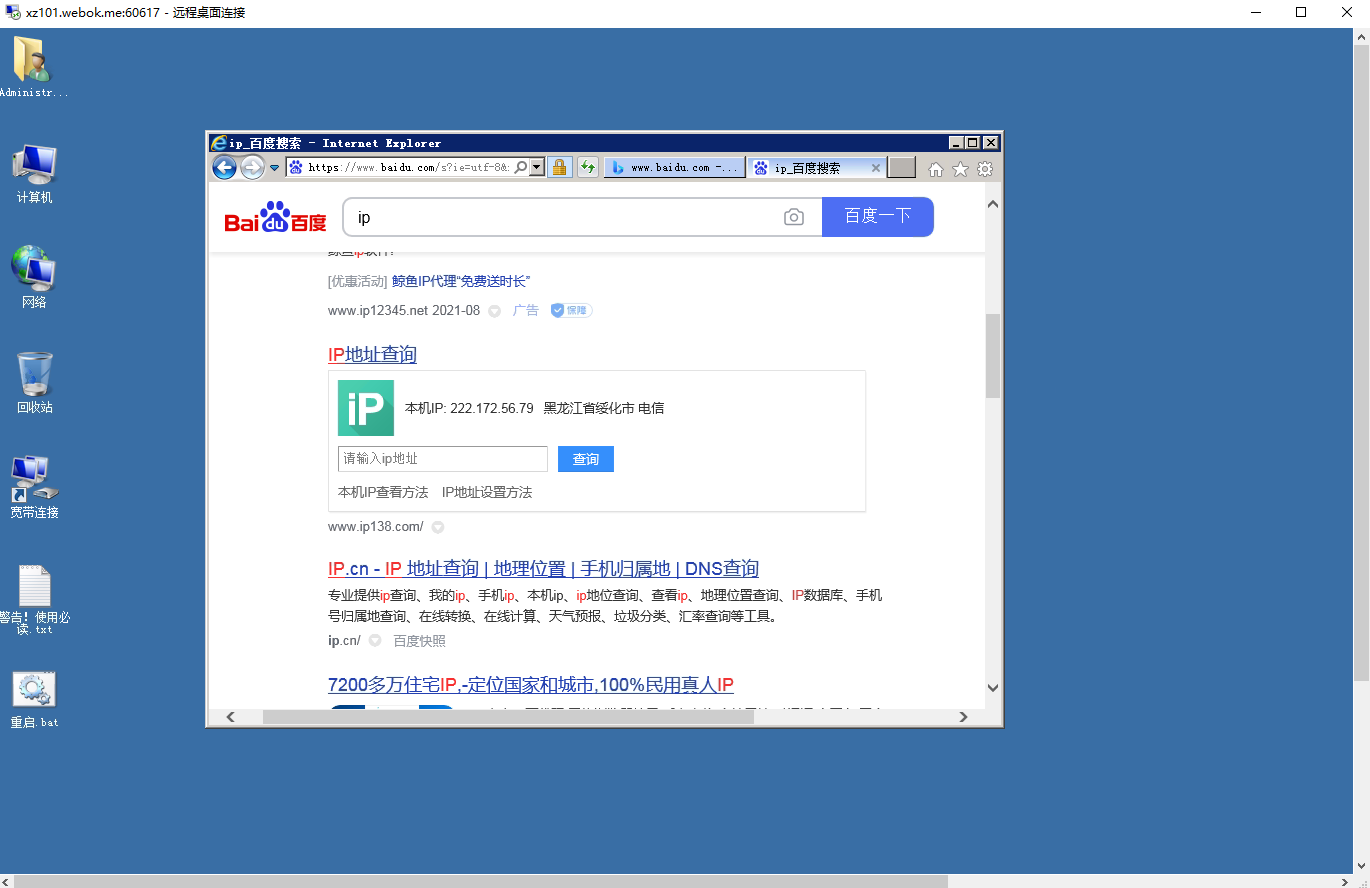The image size is (1370, 888).
Task: Switch to the www.baidu.com tab
Action: (675, 168)
